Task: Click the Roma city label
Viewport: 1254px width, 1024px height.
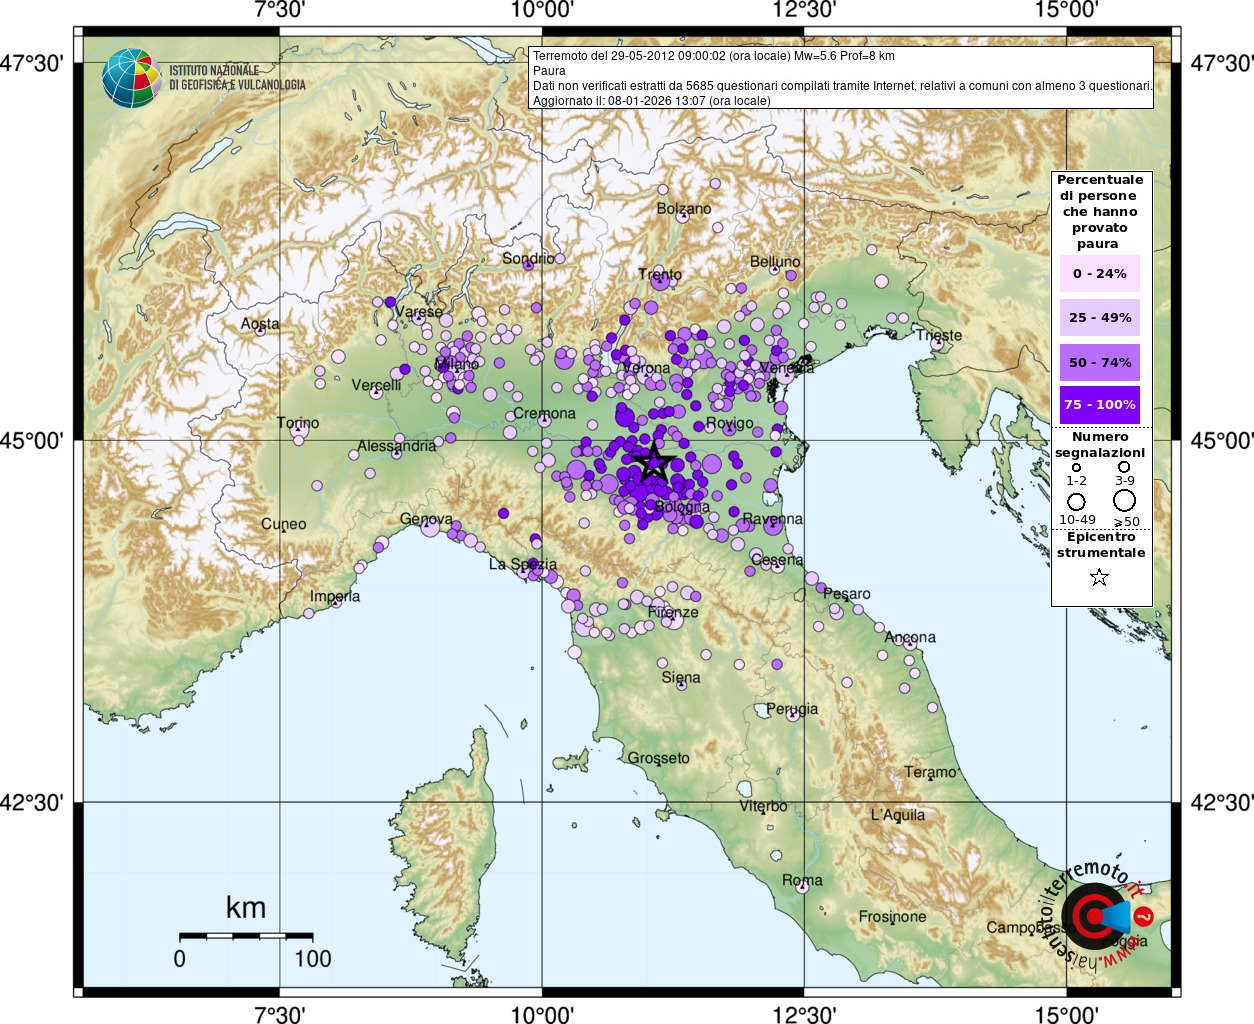Action: click(x=802, y=880)
